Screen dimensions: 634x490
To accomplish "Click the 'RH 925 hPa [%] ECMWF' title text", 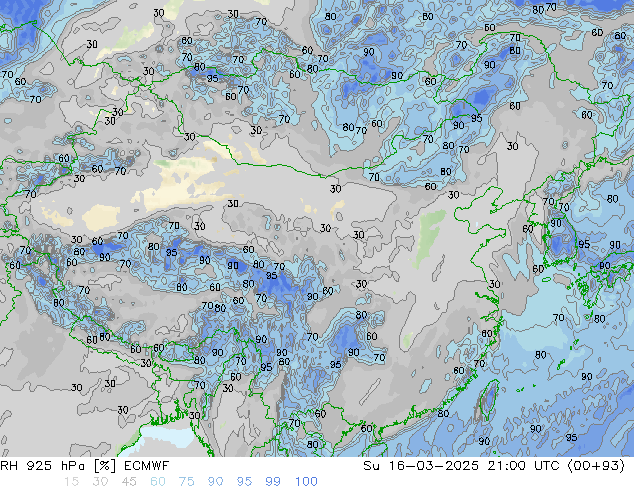I will [x=85, y=466].
